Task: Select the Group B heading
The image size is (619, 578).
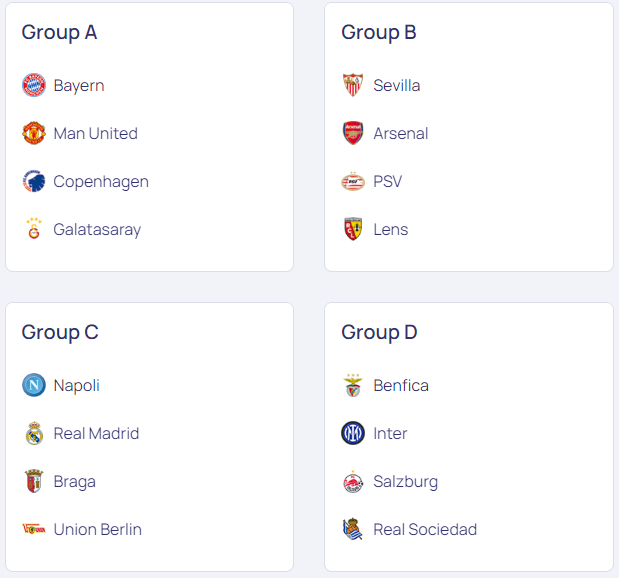Action: [379, 33]
